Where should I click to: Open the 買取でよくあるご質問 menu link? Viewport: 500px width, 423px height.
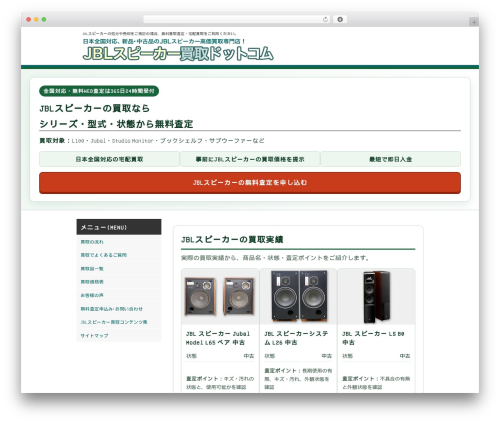pyautogui.click(x=103, y=255)
